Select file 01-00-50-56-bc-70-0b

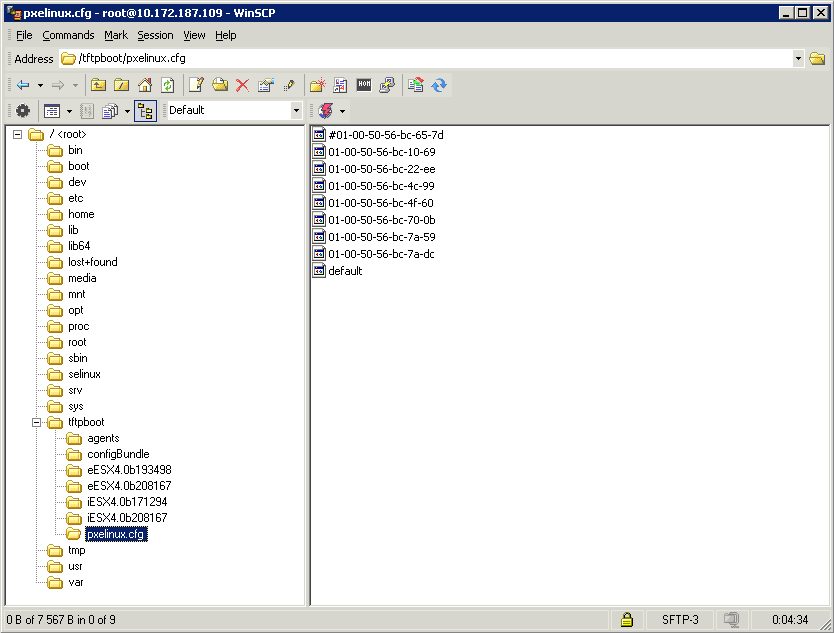coord(381,220)
